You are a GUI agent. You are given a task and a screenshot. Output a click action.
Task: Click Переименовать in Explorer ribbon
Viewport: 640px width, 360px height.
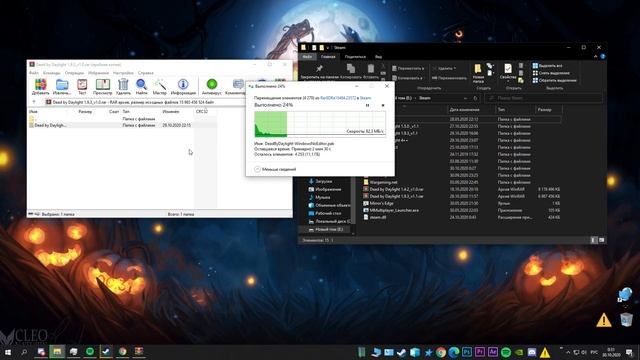click(x=449, y=78)
